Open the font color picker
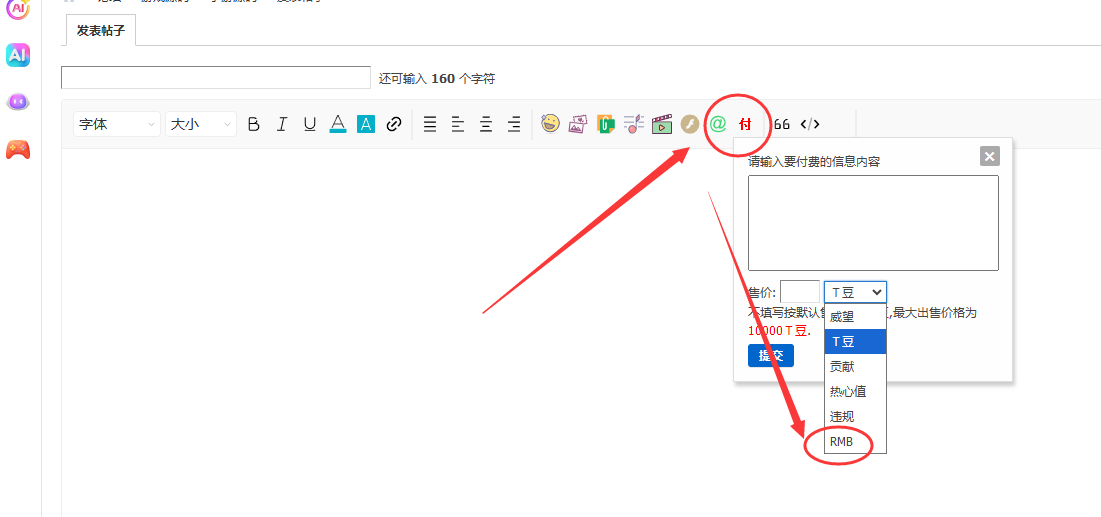1101x517 pixels. coord(338,124)
